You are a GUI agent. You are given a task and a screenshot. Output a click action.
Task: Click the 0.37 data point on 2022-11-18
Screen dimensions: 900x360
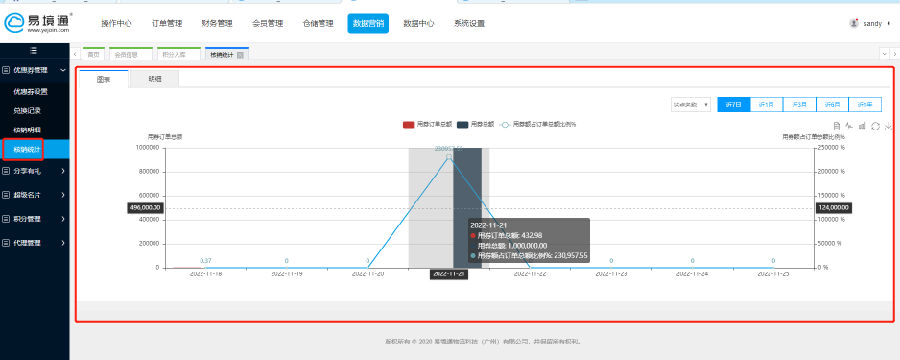click(x=205, y=268)
